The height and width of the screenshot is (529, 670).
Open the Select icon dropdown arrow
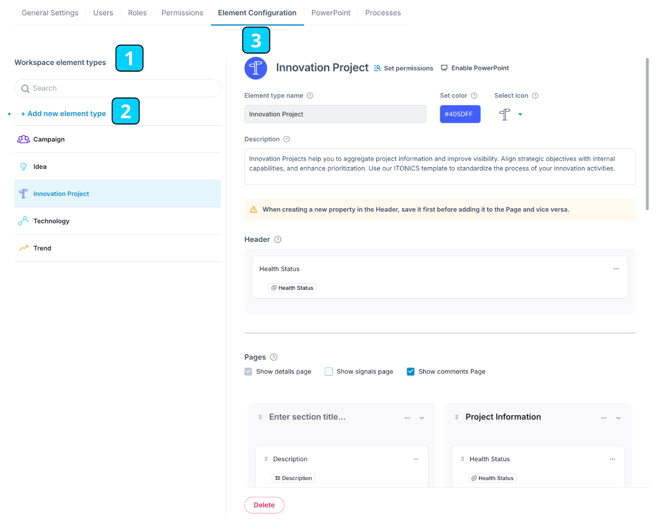tap(520, 115)
